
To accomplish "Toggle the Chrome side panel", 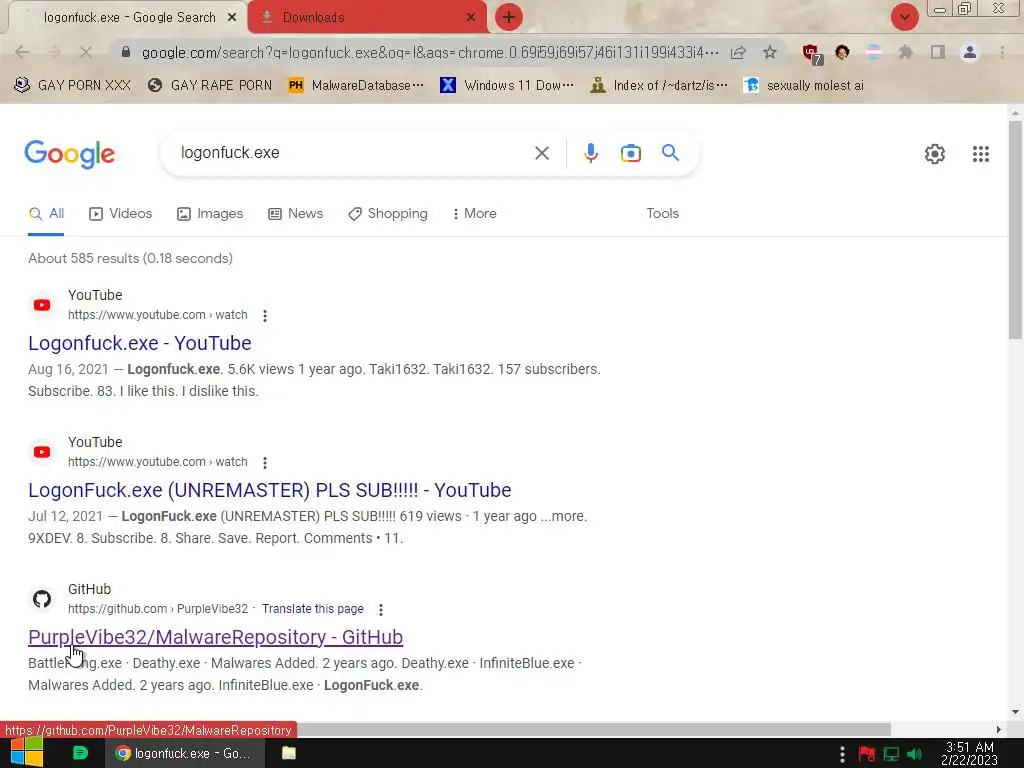I will (x=938, y=52).
